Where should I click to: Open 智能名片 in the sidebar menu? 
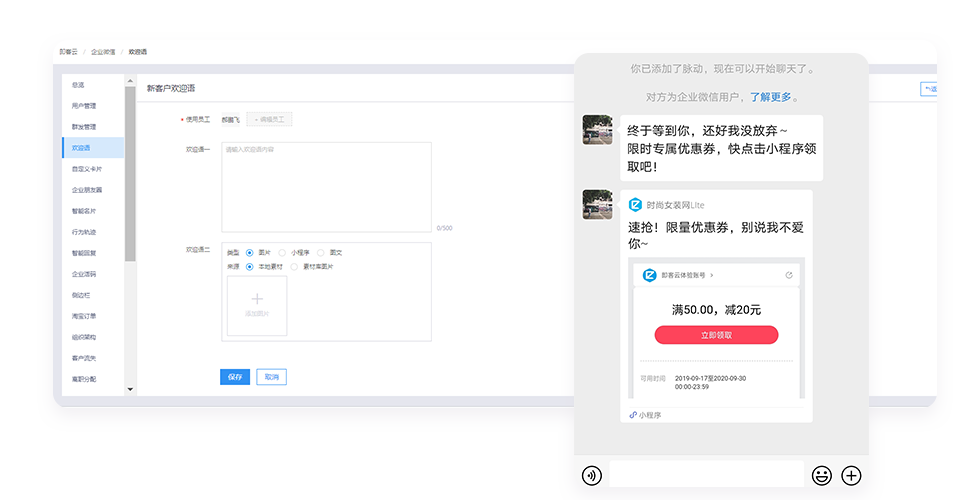[84, 211]
